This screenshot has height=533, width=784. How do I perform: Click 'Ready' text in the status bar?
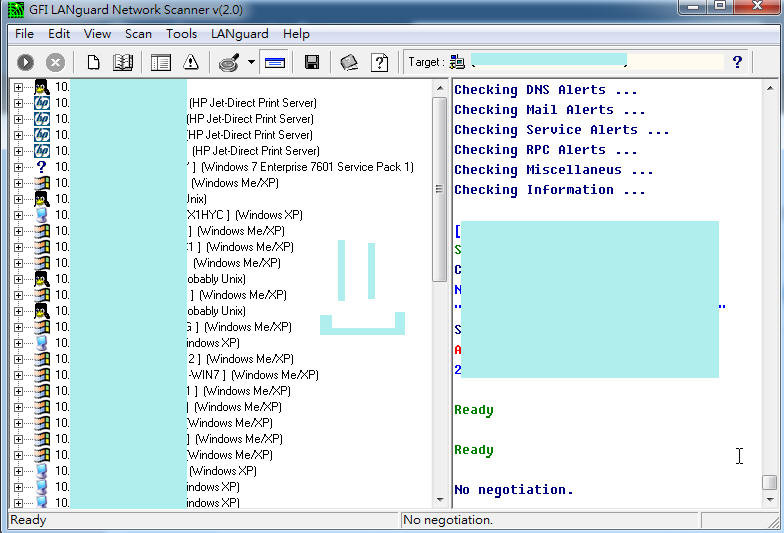pos(28,520)
